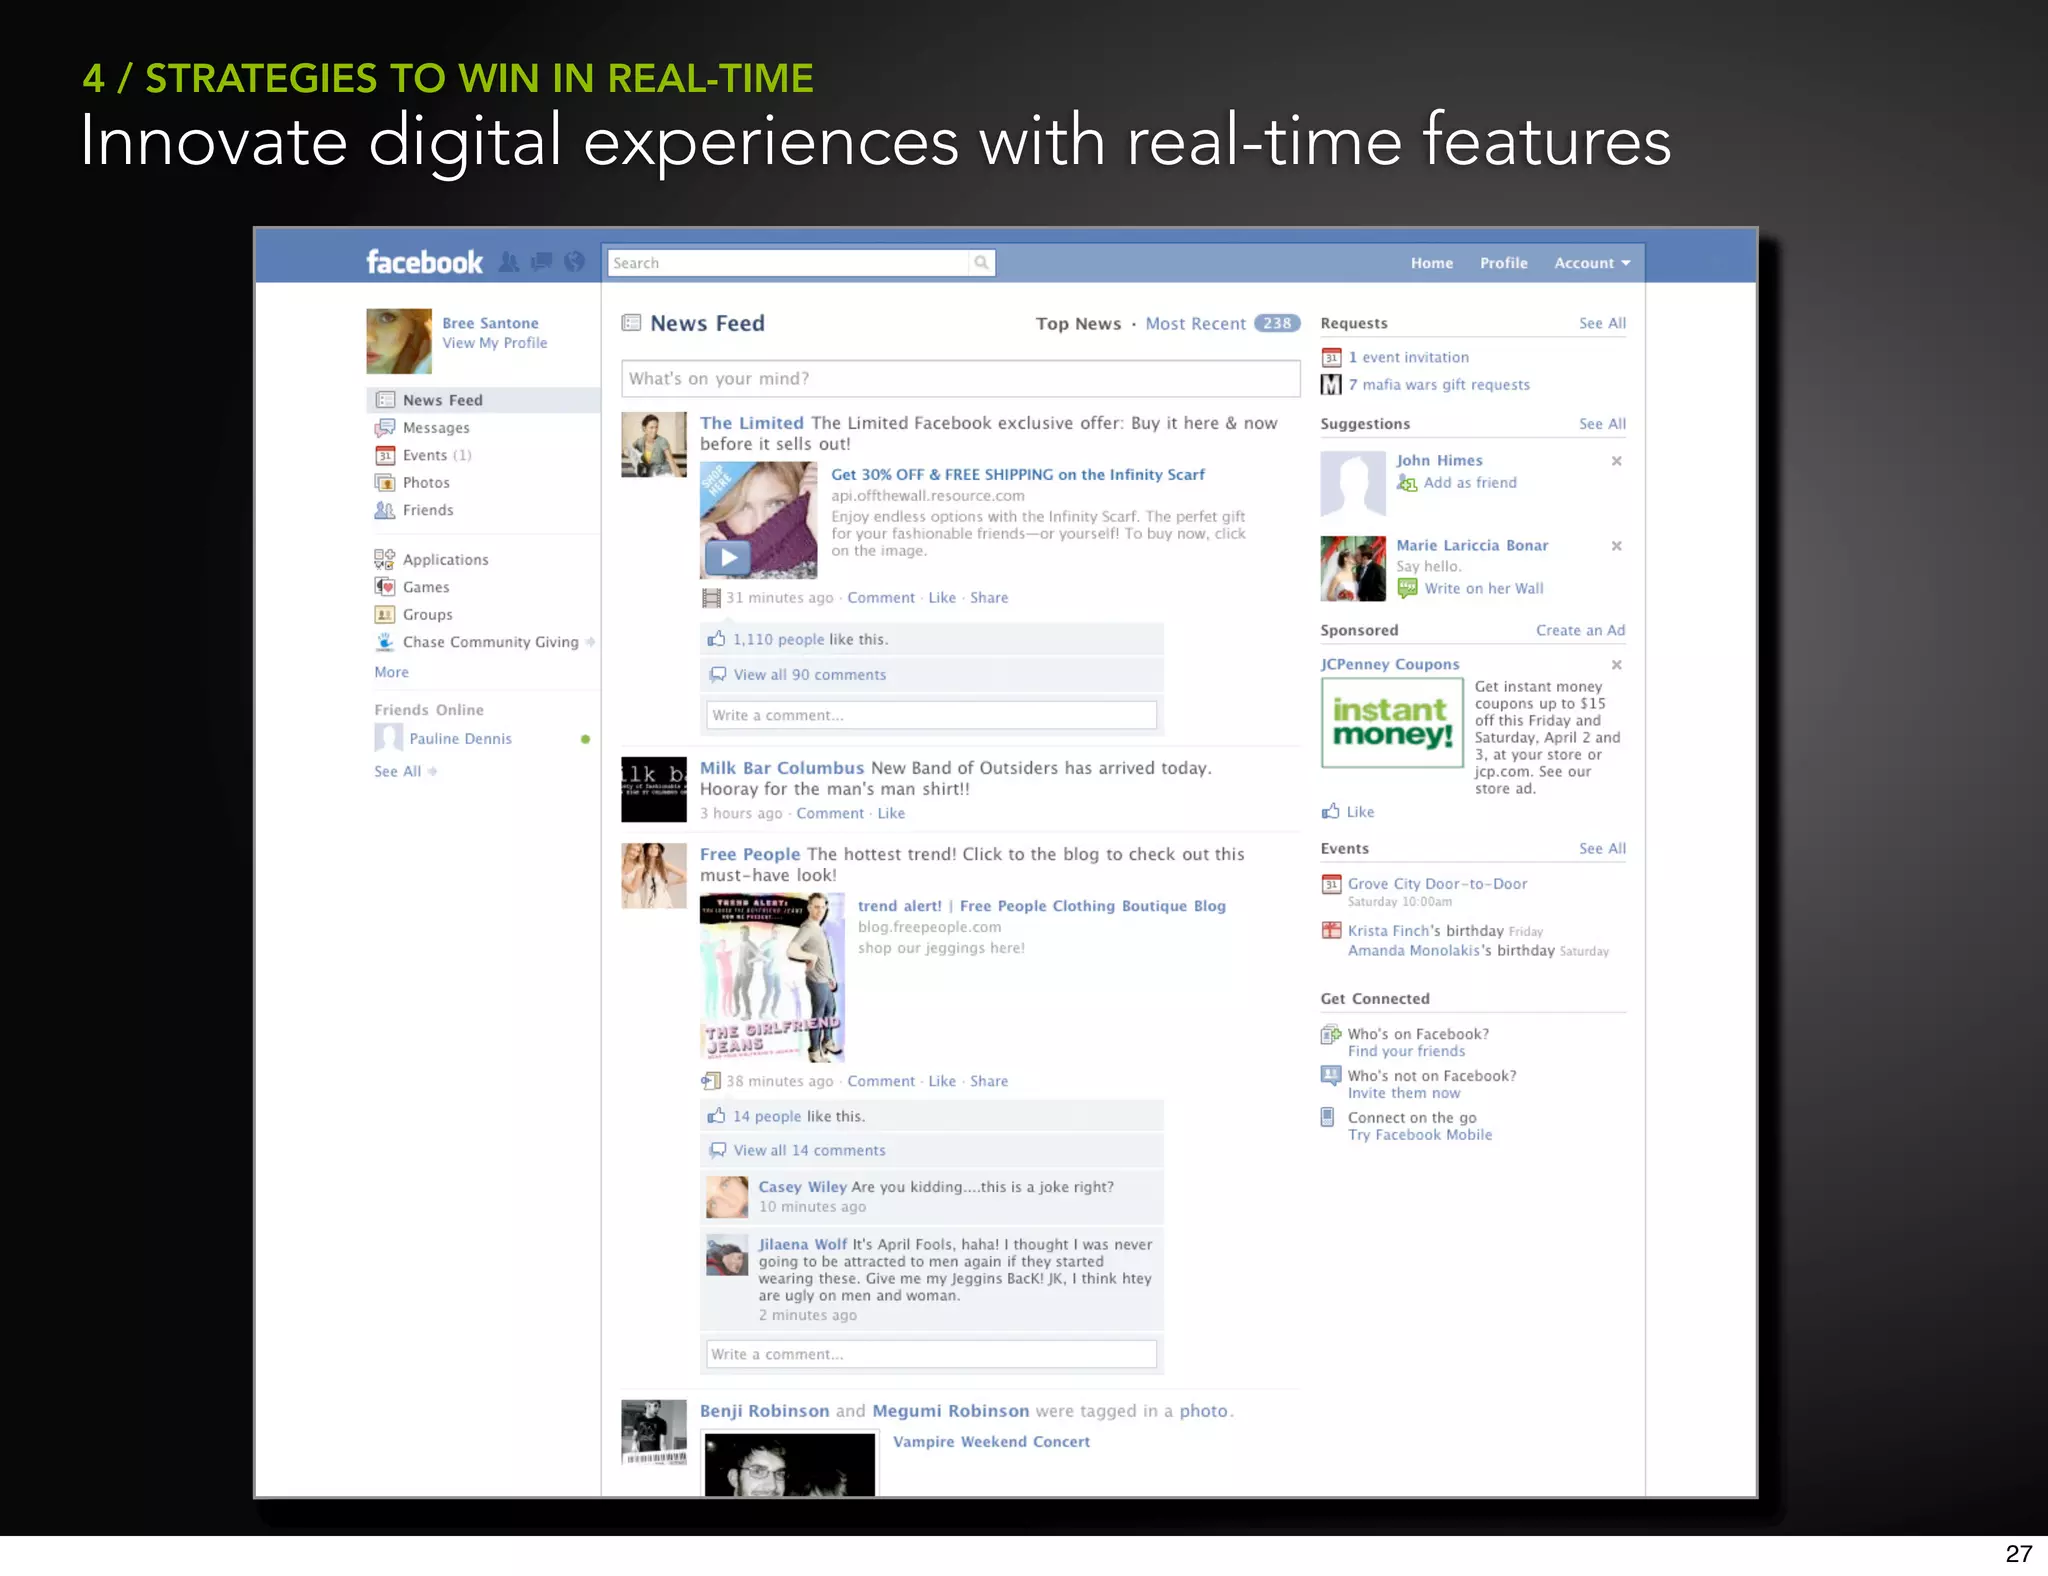Open the Photos sidebar icon
2048x1576 pixels.
pos(384,482)
